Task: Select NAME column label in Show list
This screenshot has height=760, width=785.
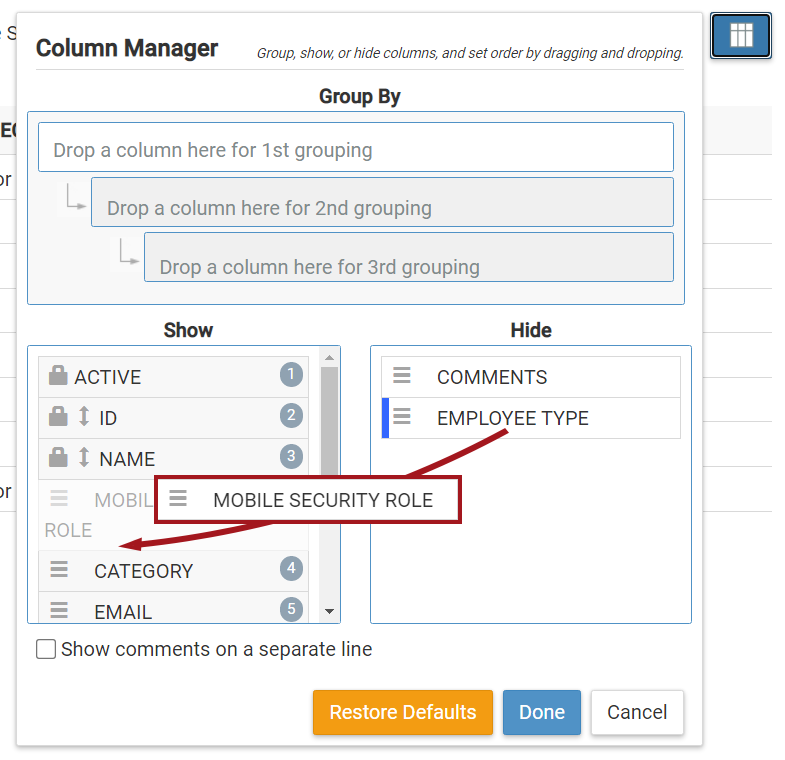Action: click(127, 459)
